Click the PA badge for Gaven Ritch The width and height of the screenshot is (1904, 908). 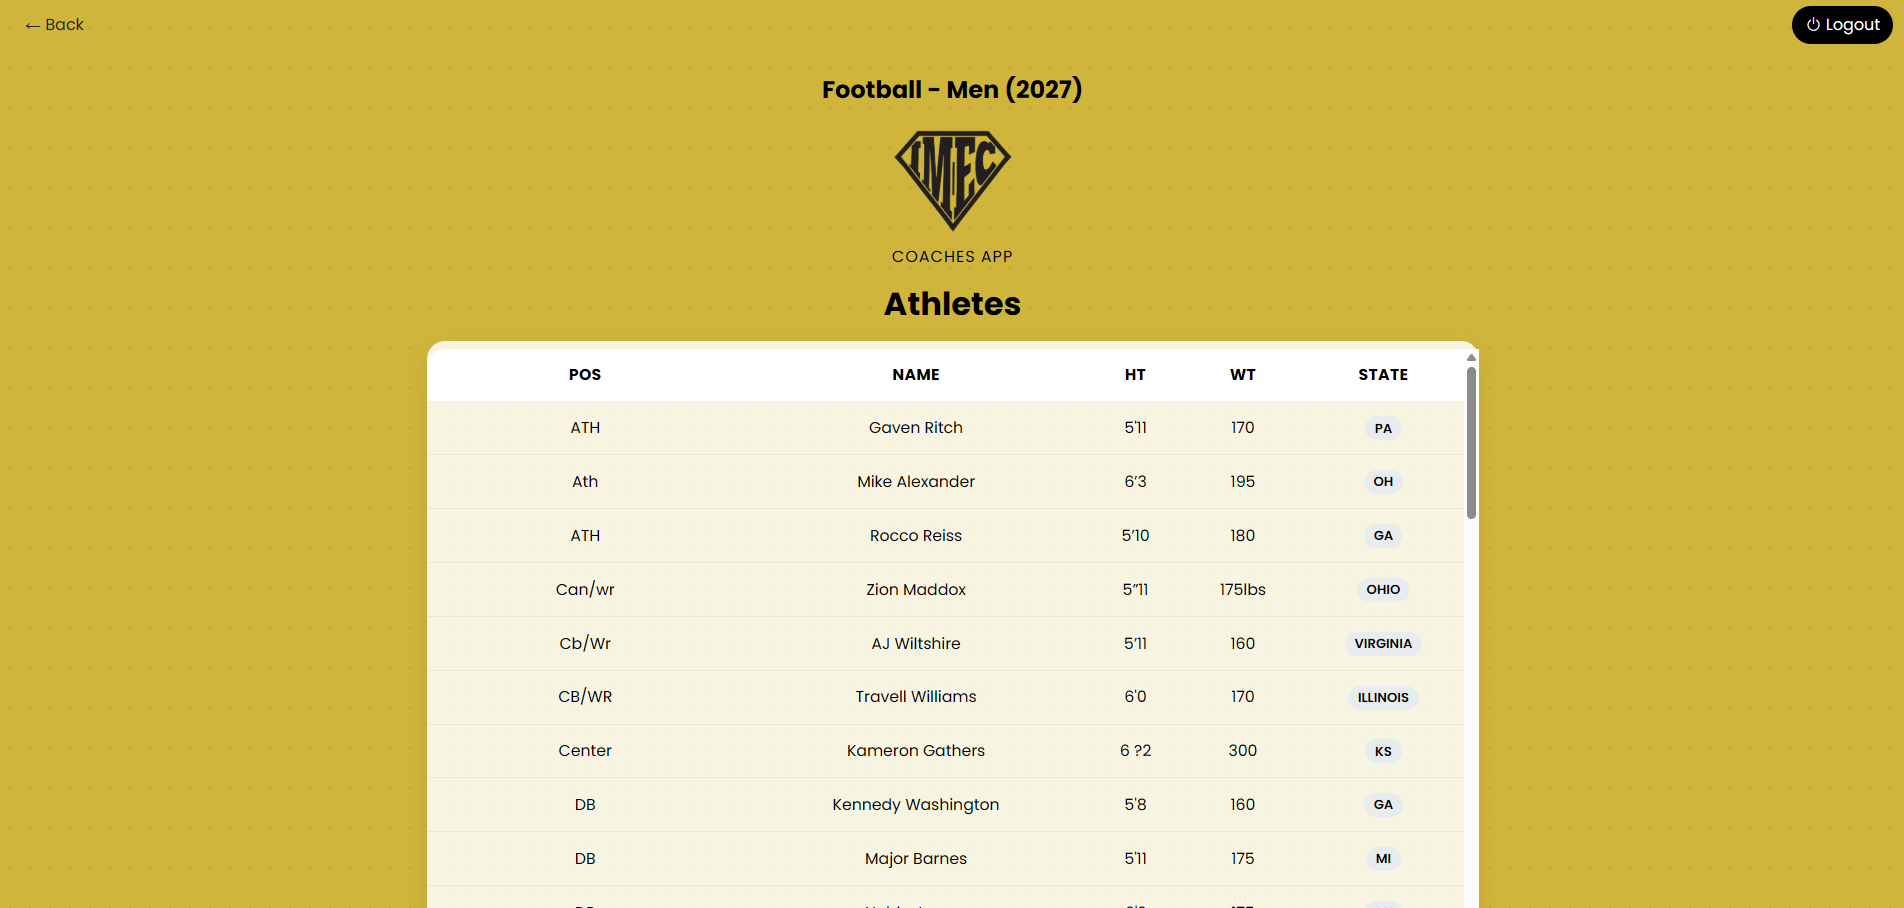(x=1382, y=427)
